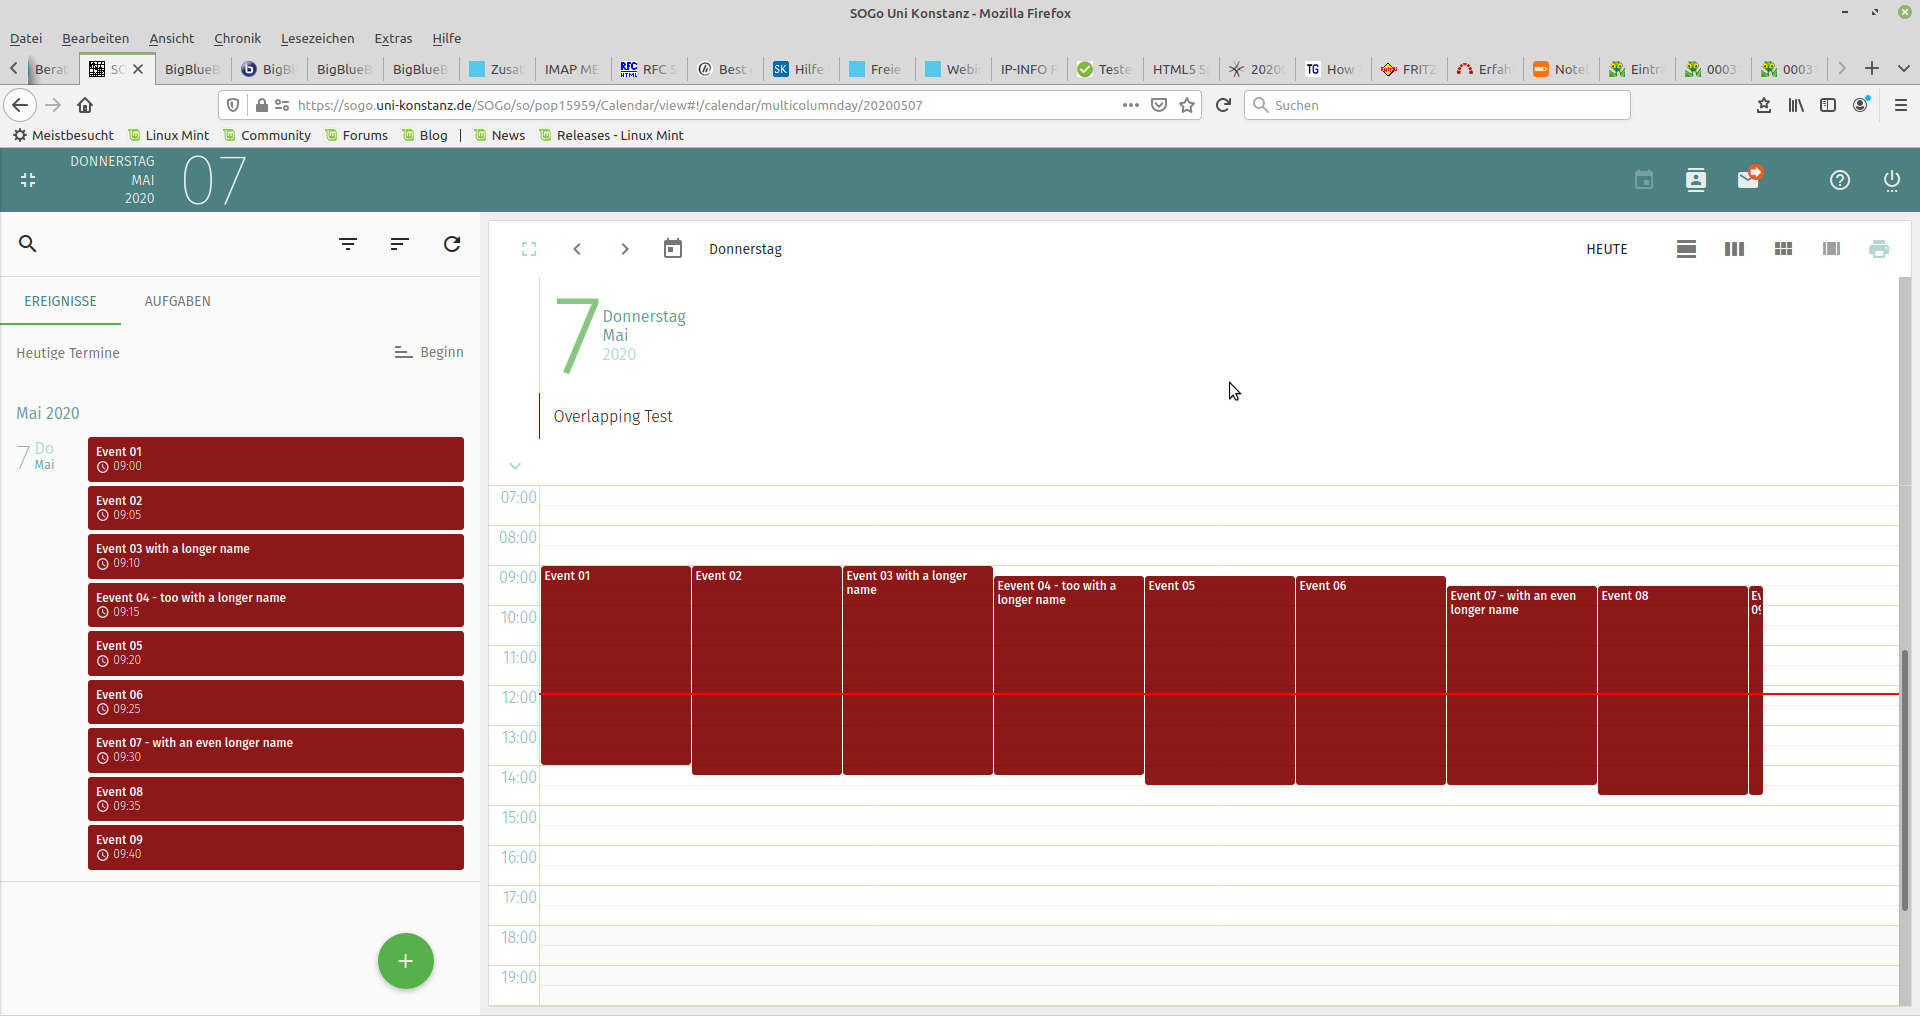This screenshot has width=1920, height=1016.
Task: Toggle sort order by Beginn
Action: (x=429, y=352)
